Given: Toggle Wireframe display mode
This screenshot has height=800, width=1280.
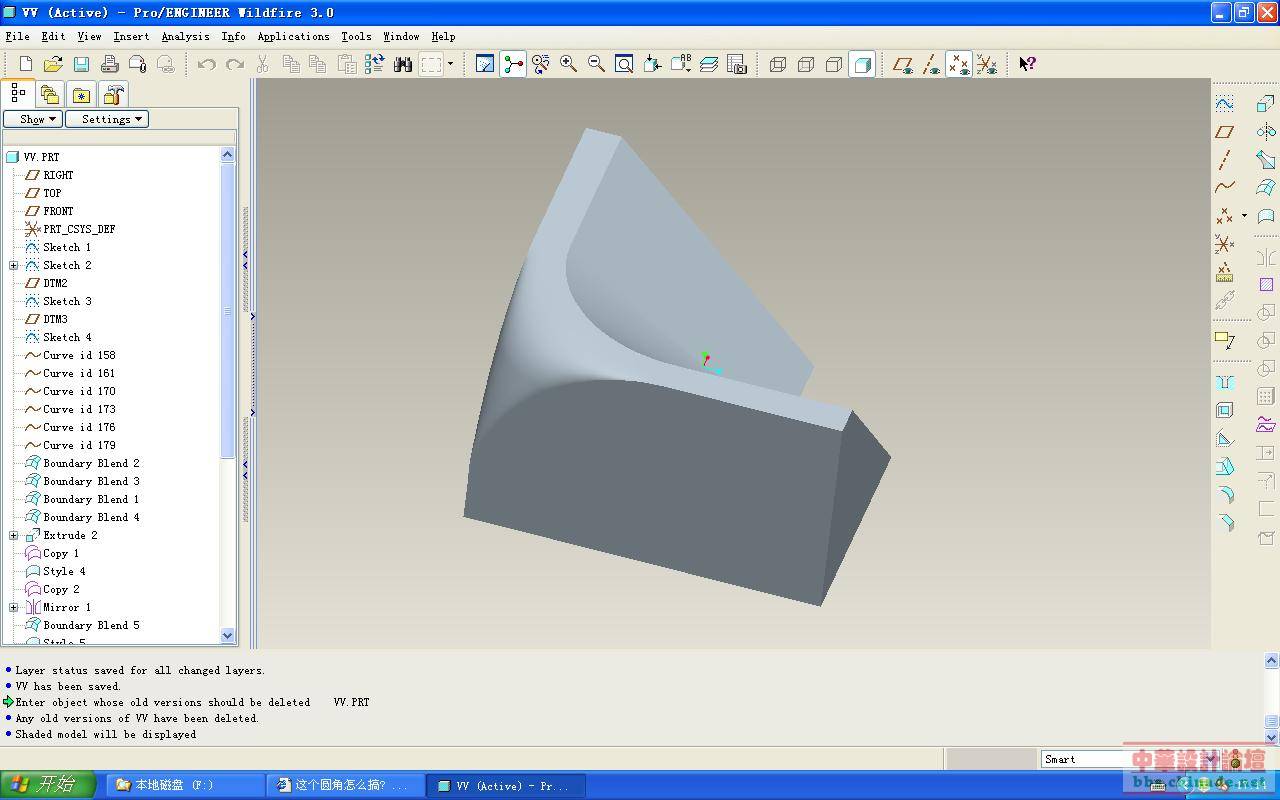Looking at the screenshot, I should (x=778, y=64).
